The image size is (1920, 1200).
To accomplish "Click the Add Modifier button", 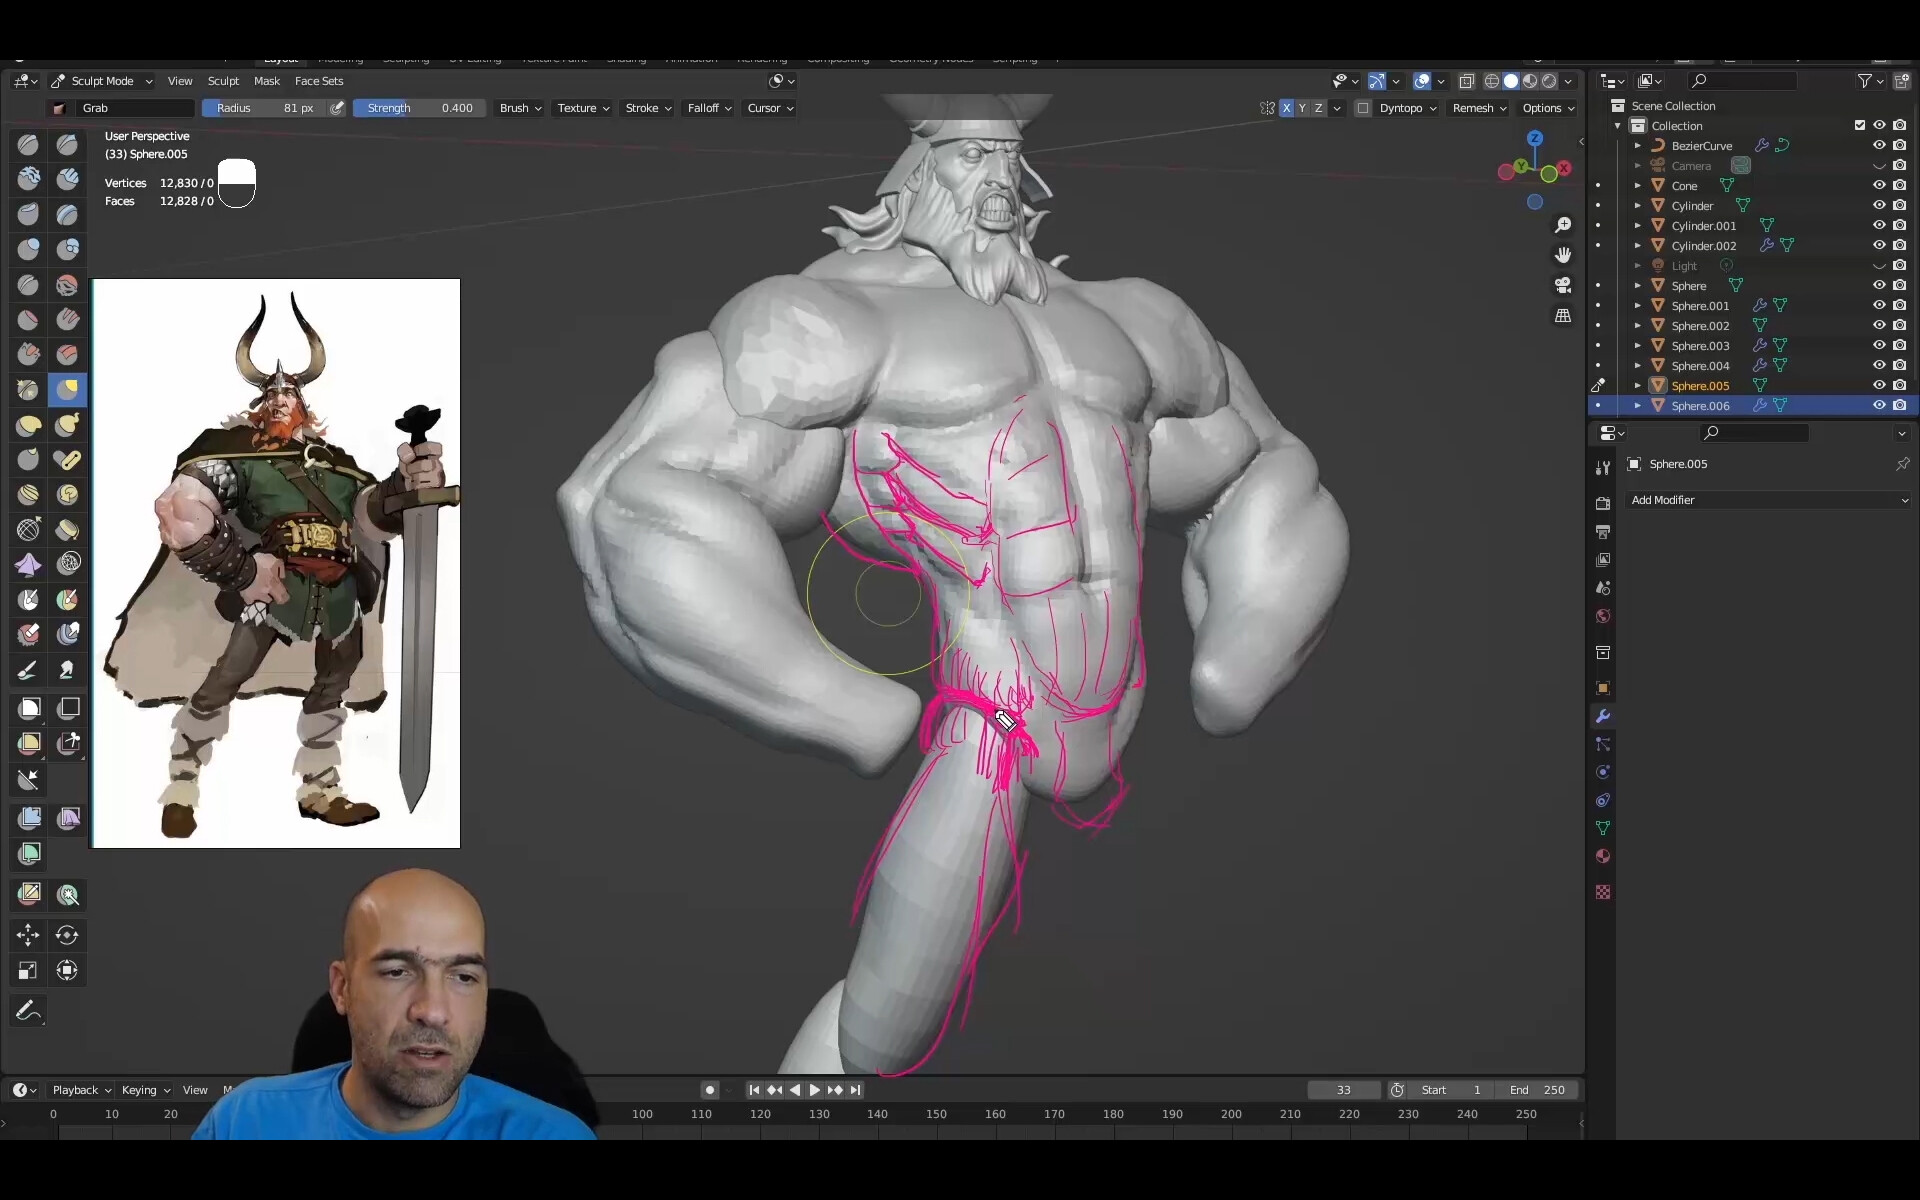I will (x=1766, y=500).
